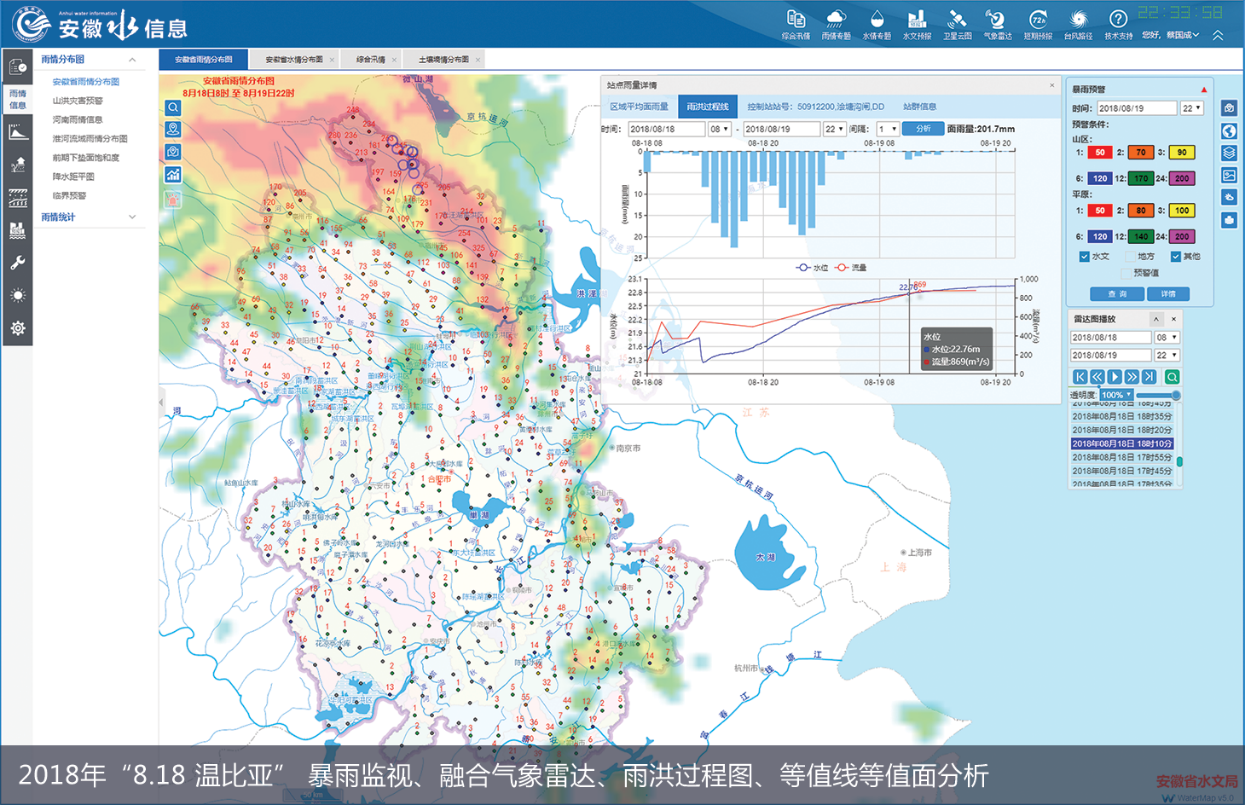Viewport: 1245px width, 805px height.
Task: Open the 72h 短期预报 forecast icon
Action: point(1038,19)
